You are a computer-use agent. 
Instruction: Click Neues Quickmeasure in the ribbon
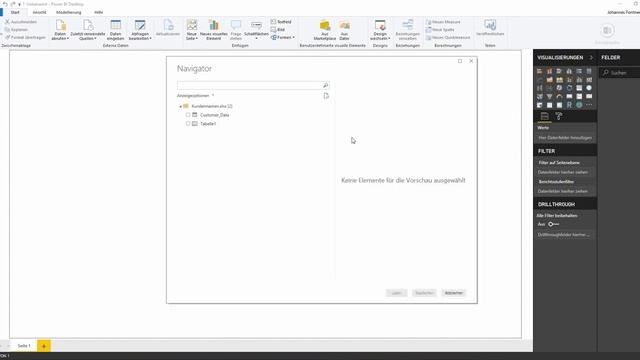click(448, 37)
